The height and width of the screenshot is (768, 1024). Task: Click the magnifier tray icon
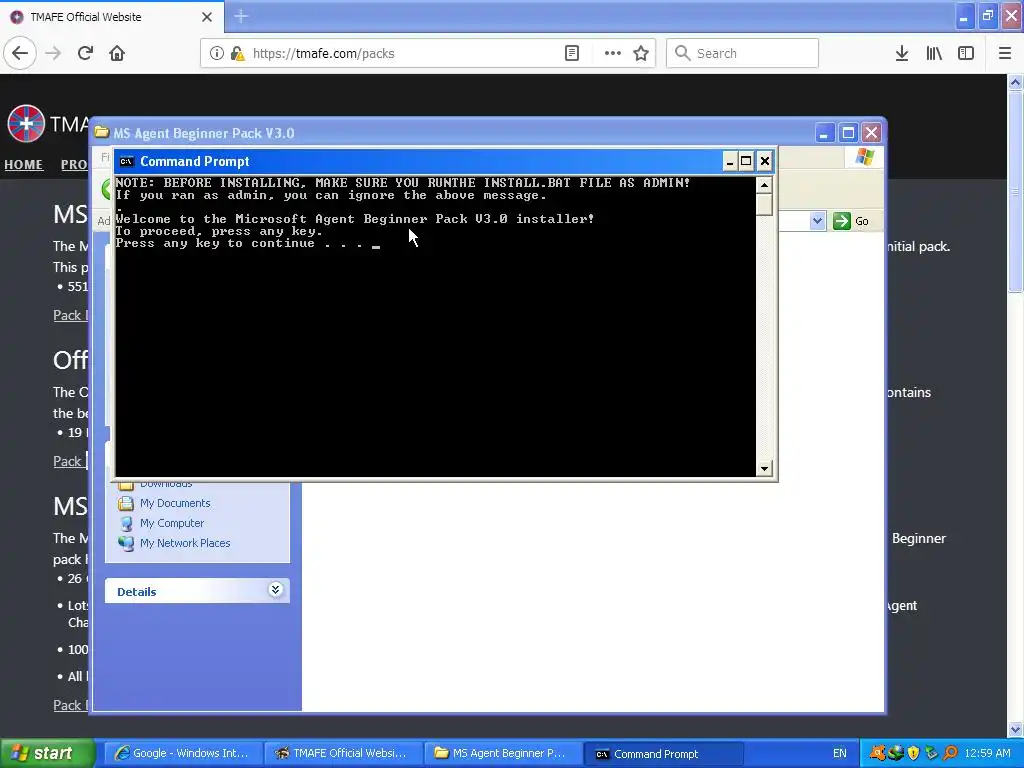pyautogui.click(x=950, y=753)
